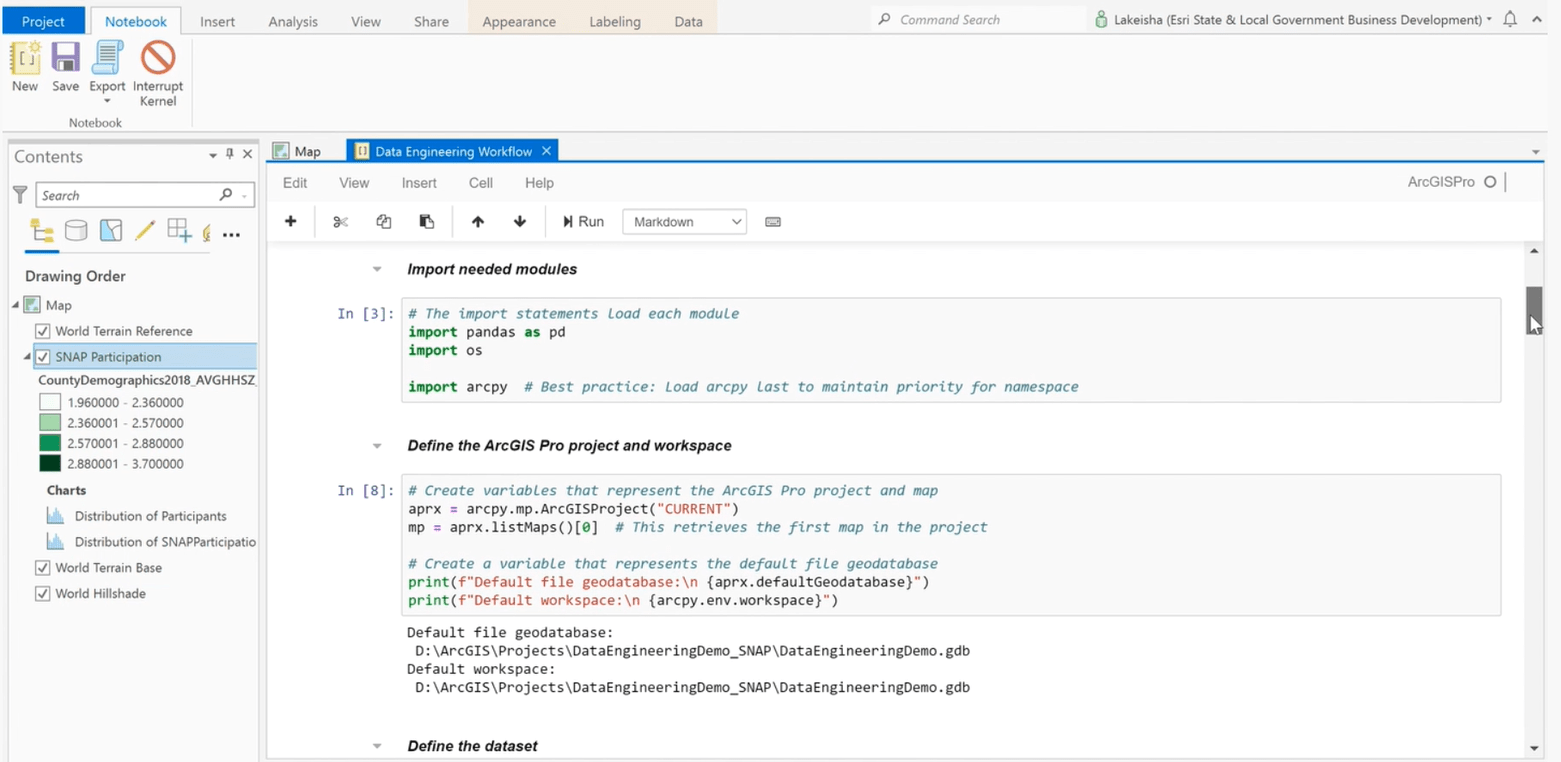Switch to List By Data Source view
The image size is (1561, 762).
(x=76, y=229)
